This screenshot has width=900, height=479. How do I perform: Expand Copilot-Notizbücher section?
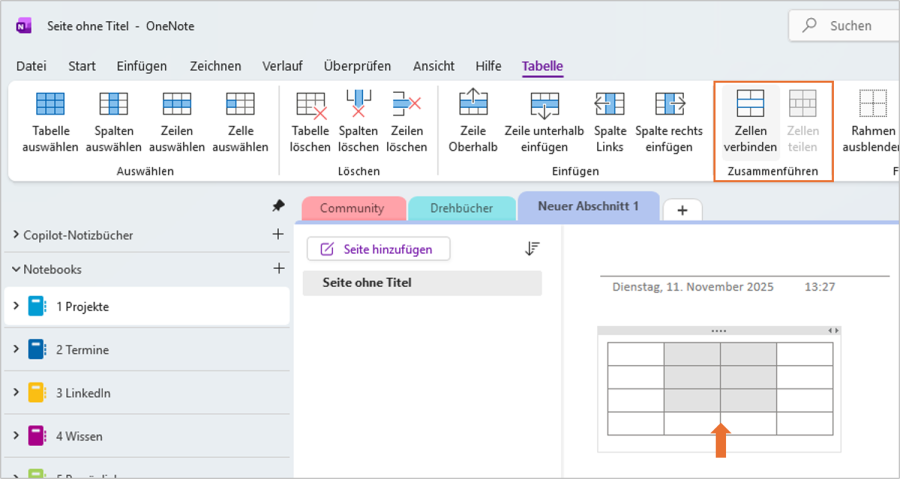16,235
